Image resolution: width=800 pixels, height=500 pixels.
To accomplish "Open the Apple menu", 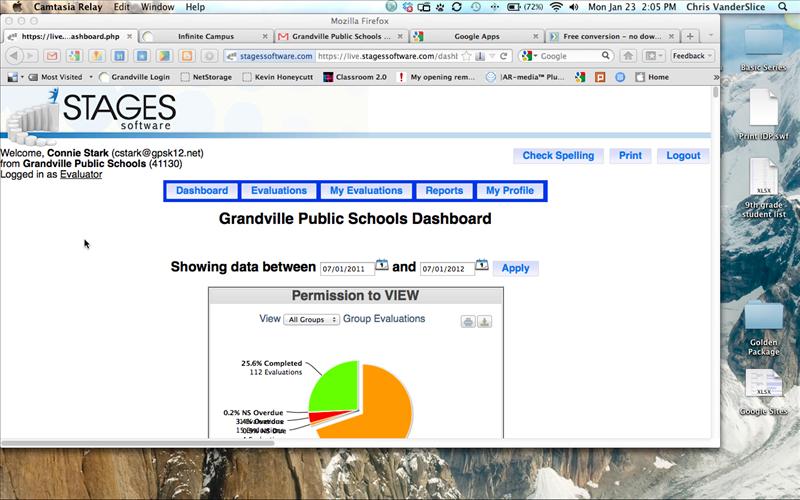I will 17,7.
